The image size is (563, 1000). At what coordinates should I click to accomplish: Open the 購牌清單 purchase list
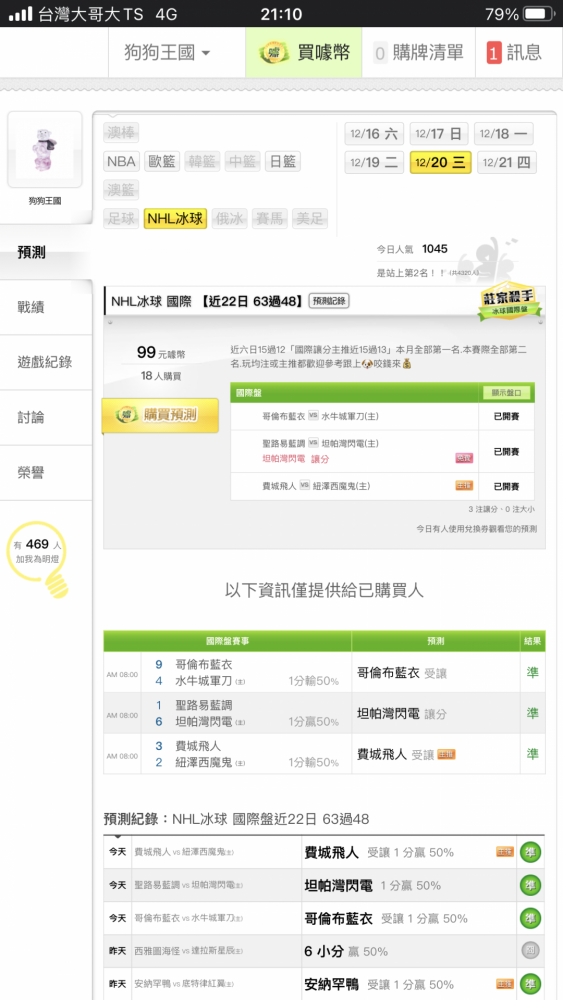(418, 52)
